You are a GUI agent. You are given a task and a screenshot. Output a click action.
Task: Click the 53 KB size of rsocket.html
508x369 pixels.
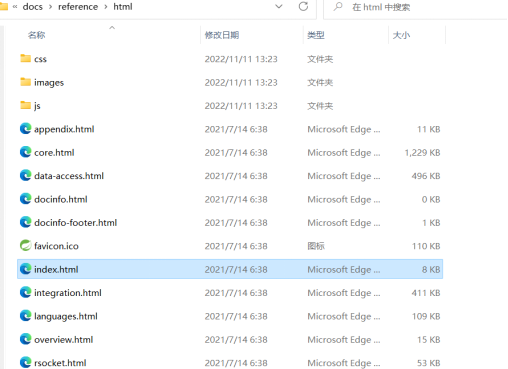point(429,363)
